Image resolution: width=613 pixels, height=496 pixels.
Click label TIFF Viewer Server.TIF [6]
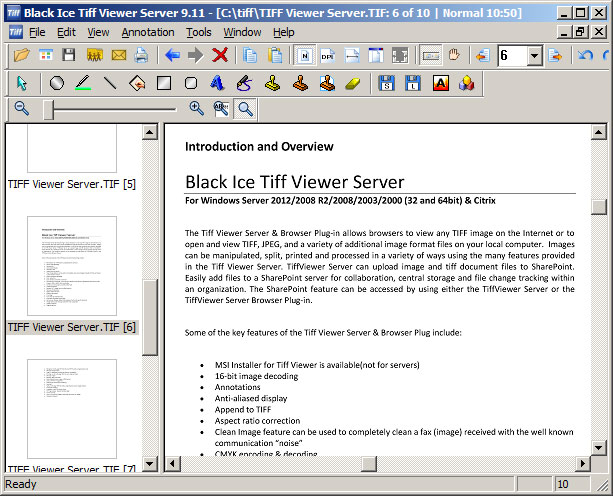click(x=72, y=327)
